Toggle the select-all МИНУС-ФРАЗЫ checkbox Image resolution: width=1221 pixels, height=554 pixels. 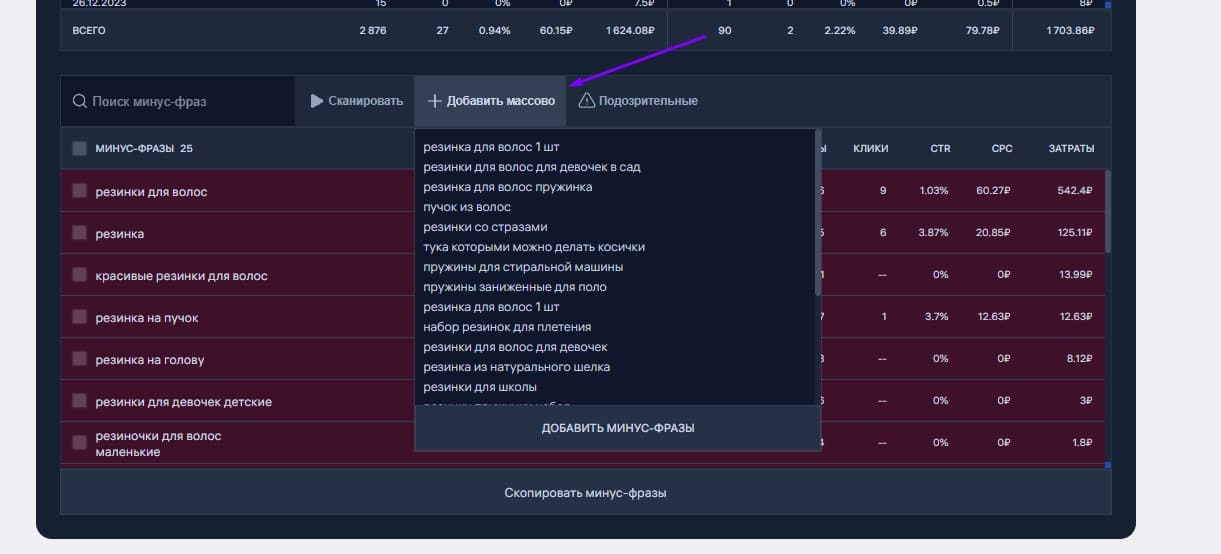click(79, 149)
